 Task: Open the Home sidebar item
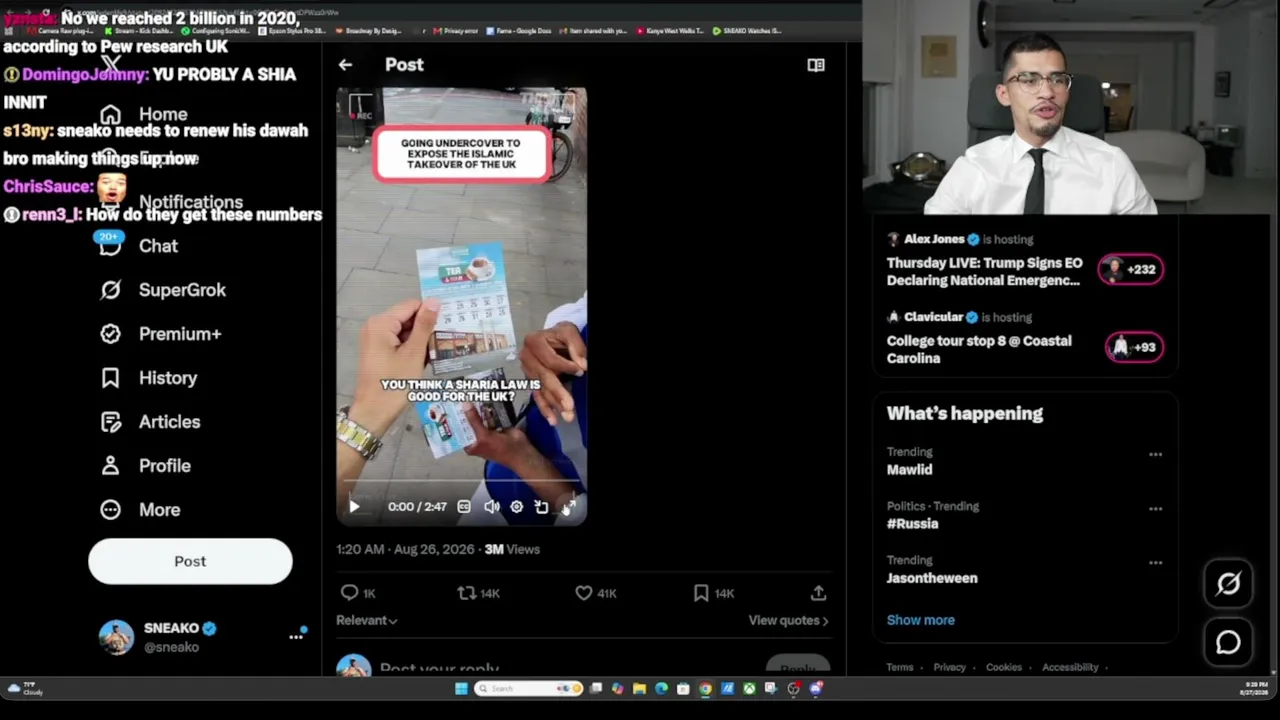click(144, 114)
